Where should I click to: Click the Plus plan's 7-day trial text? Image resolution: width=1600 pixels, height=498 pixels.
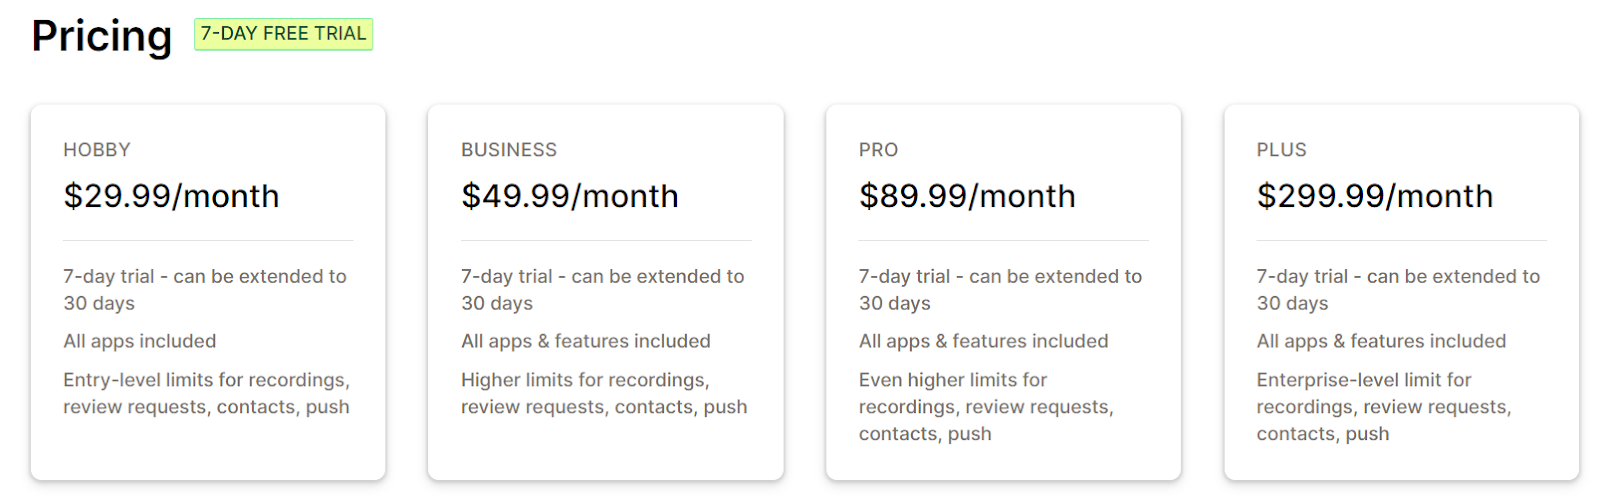pos(1398,289)
